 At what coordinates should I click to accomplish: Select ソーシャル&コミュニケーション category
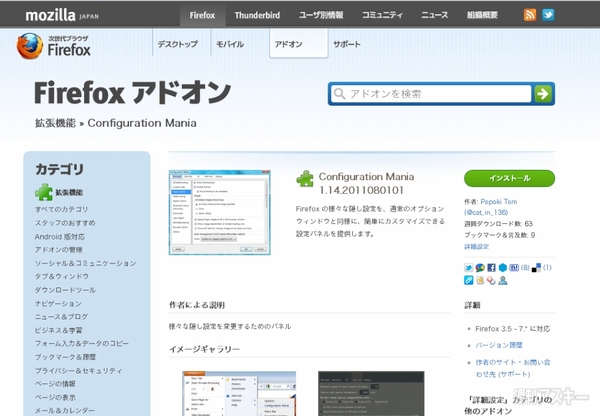point(85,263)
